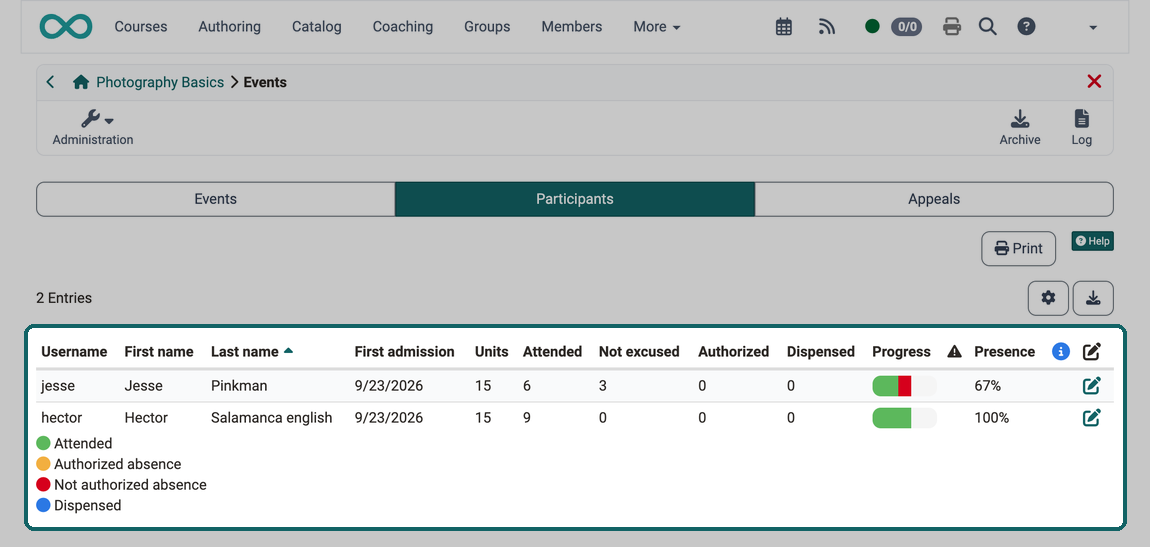The height and width of the screenshot is (547, 1150).
Task: Click Jesse's progress bar
Action: 904,386
